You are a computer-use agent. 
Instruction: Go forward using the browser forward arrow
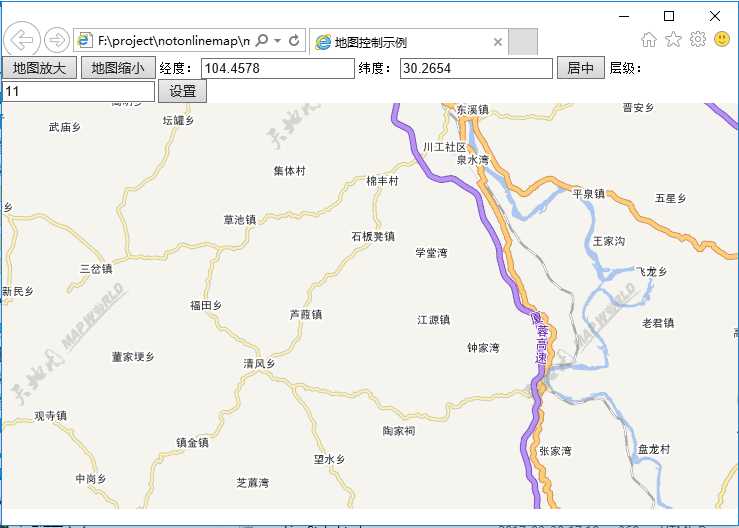click(57, 41)
